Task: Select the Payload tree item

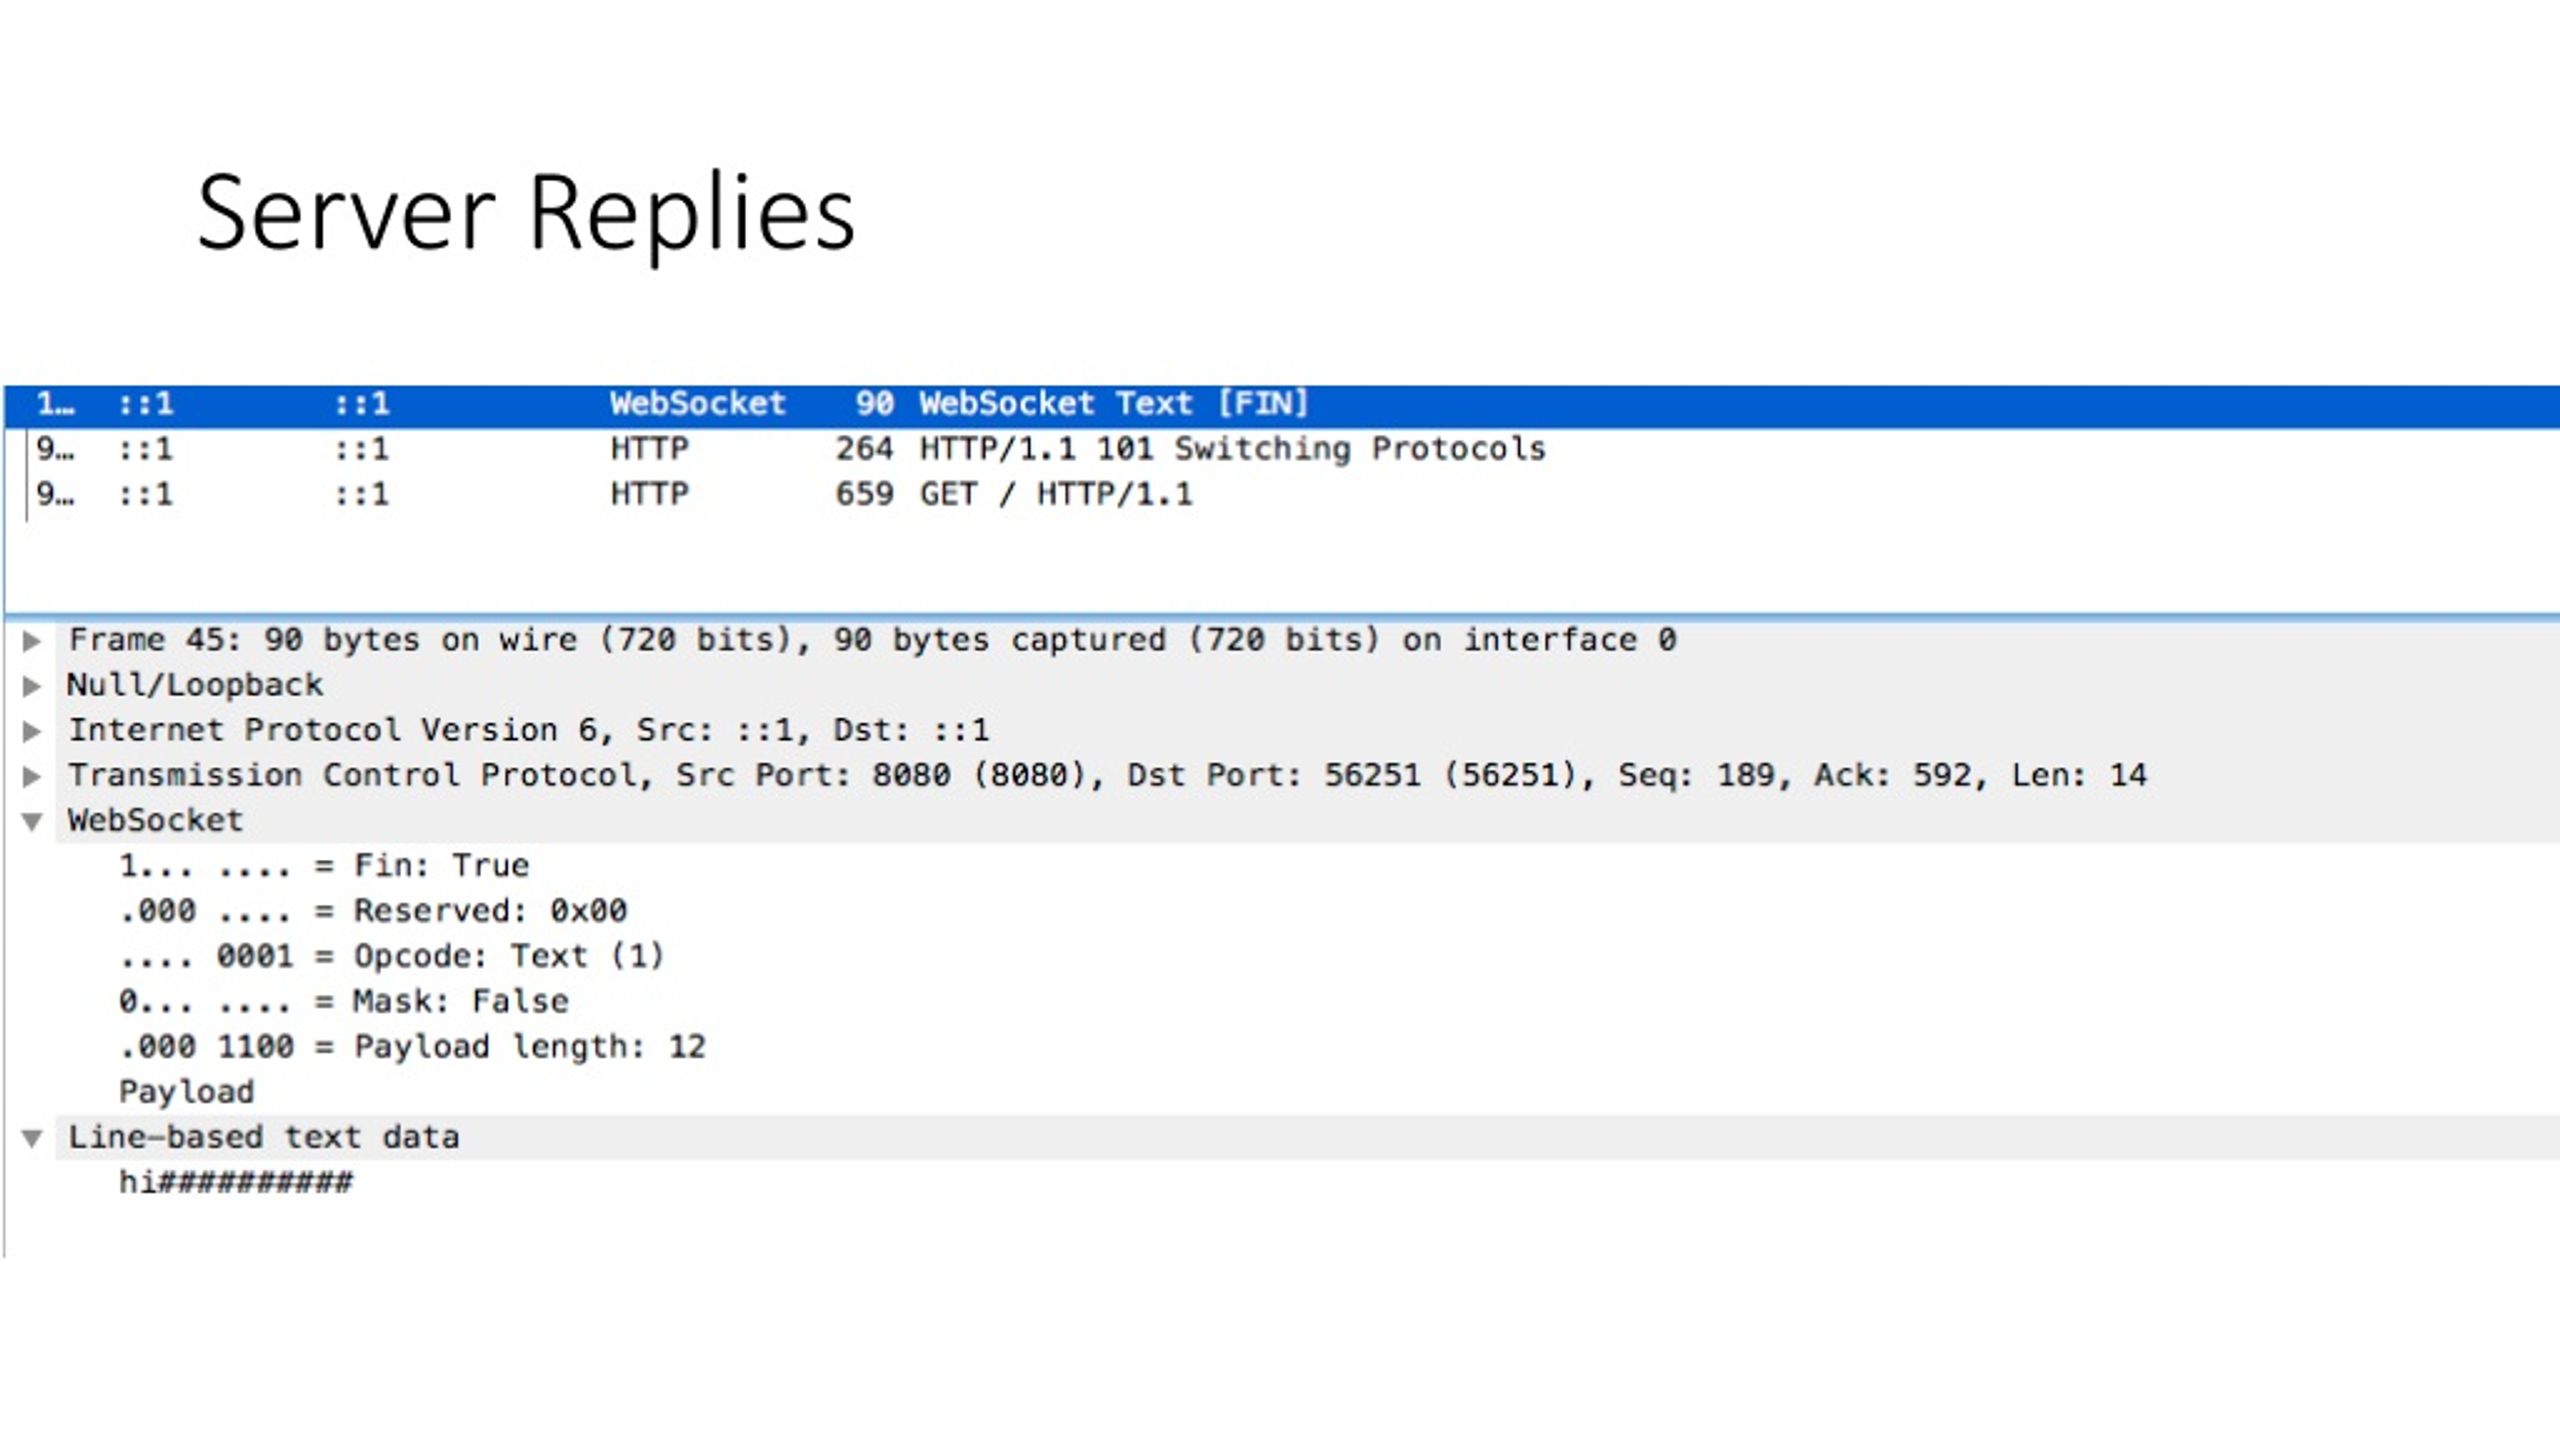Action: pos(187,1092)
